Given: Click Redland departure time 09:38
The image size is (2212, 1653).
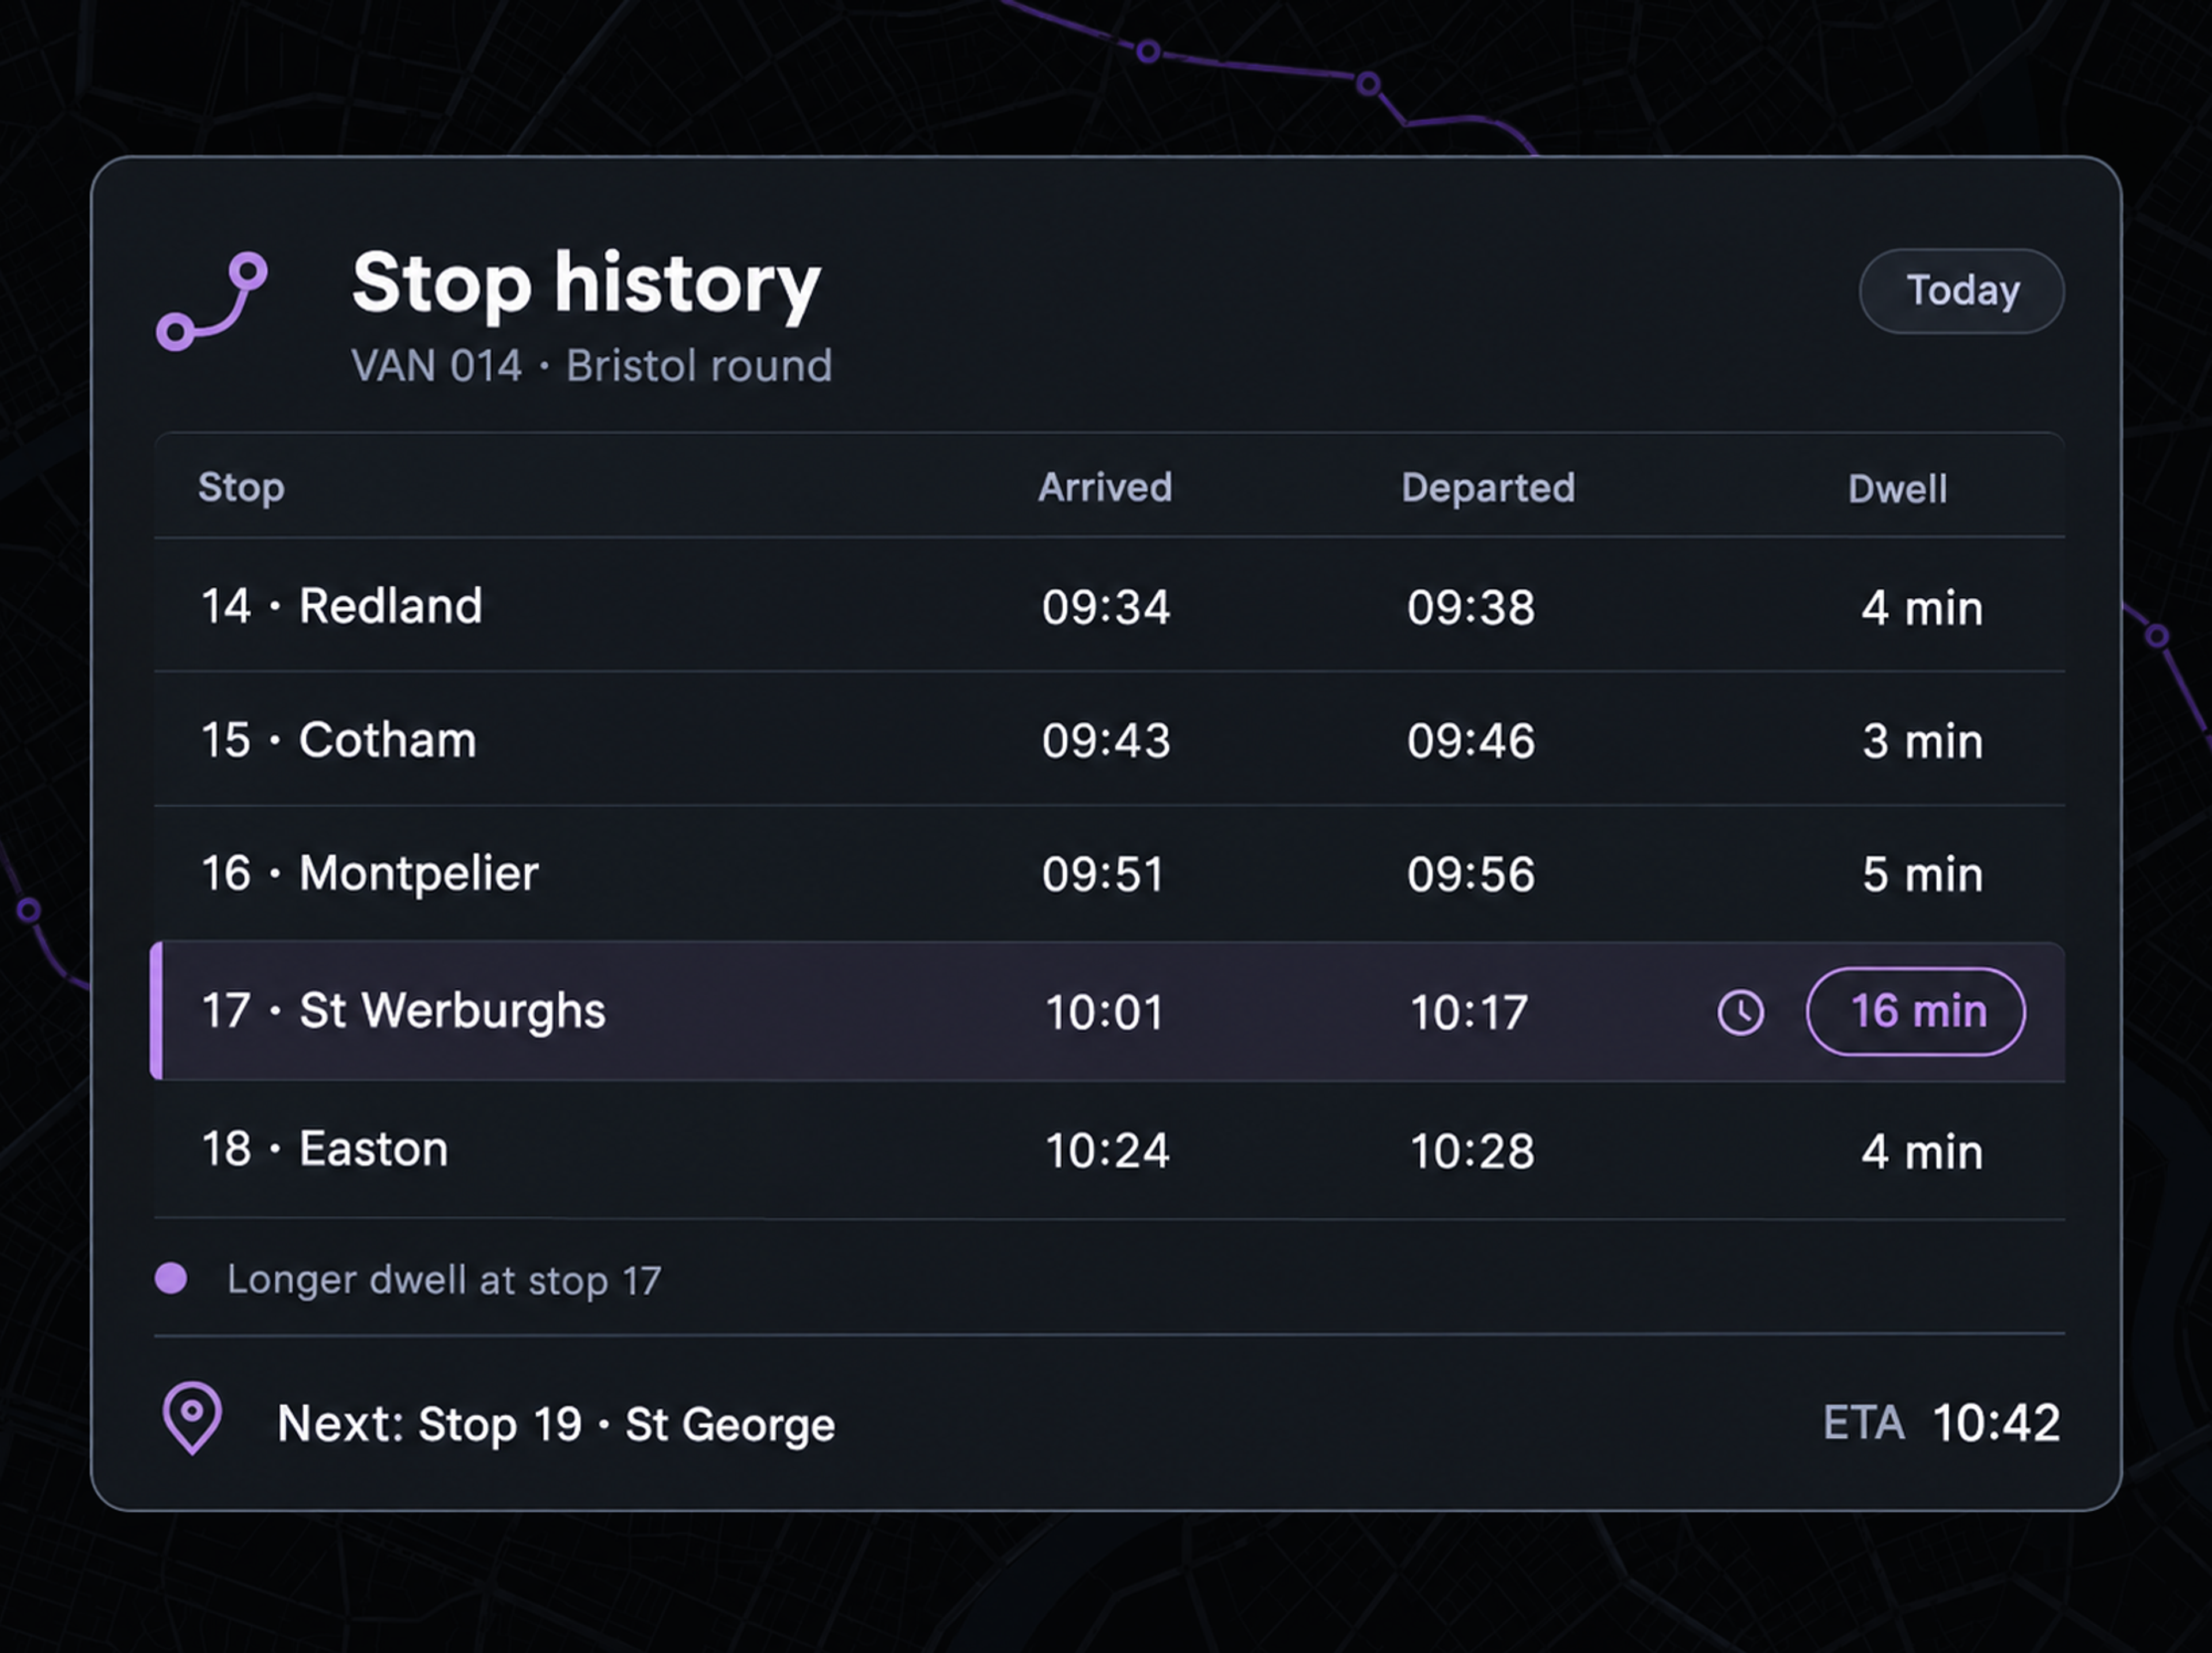Looking at the screenshot, I should (x=1471, y=607).
